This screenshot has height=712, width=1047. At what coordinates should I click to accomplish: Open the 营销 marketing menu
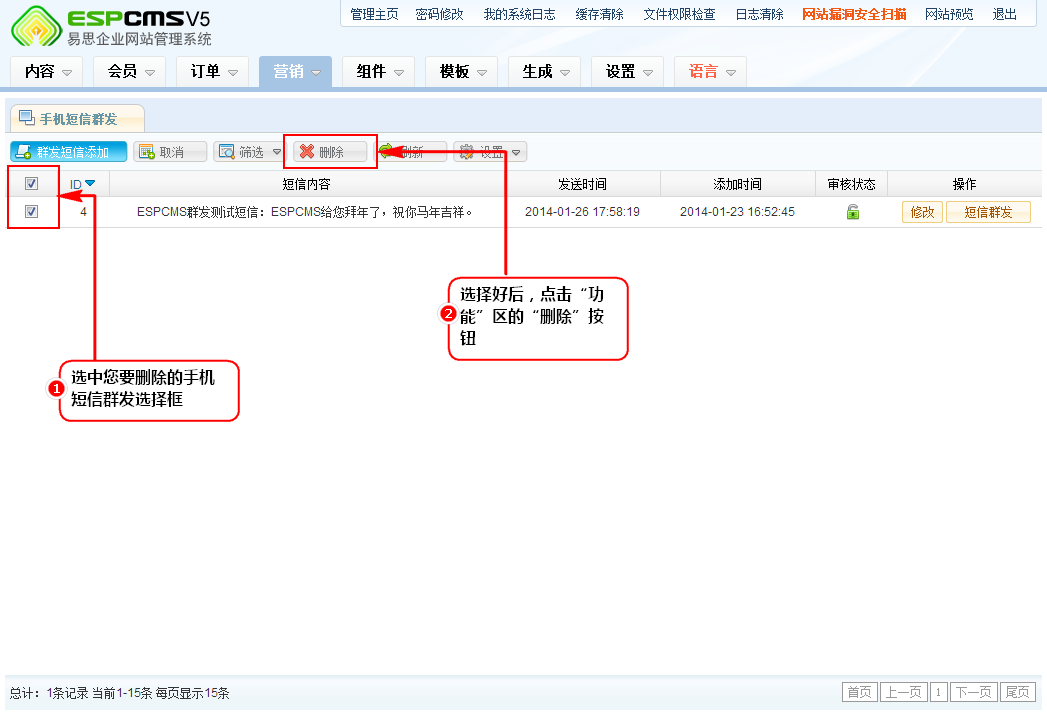click(295, 72)
